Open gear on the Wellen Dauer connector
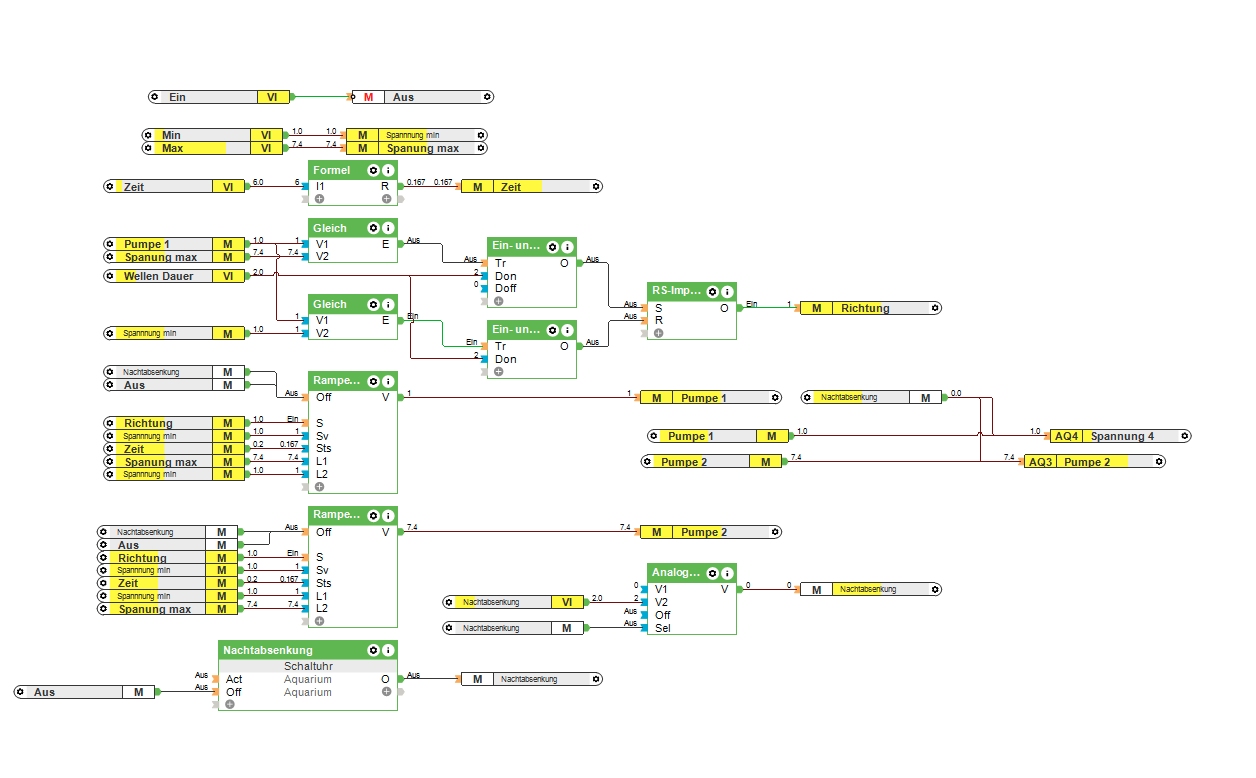This screenshot has width=1256, height=778. pyautogui.click(x=110, y=275)
